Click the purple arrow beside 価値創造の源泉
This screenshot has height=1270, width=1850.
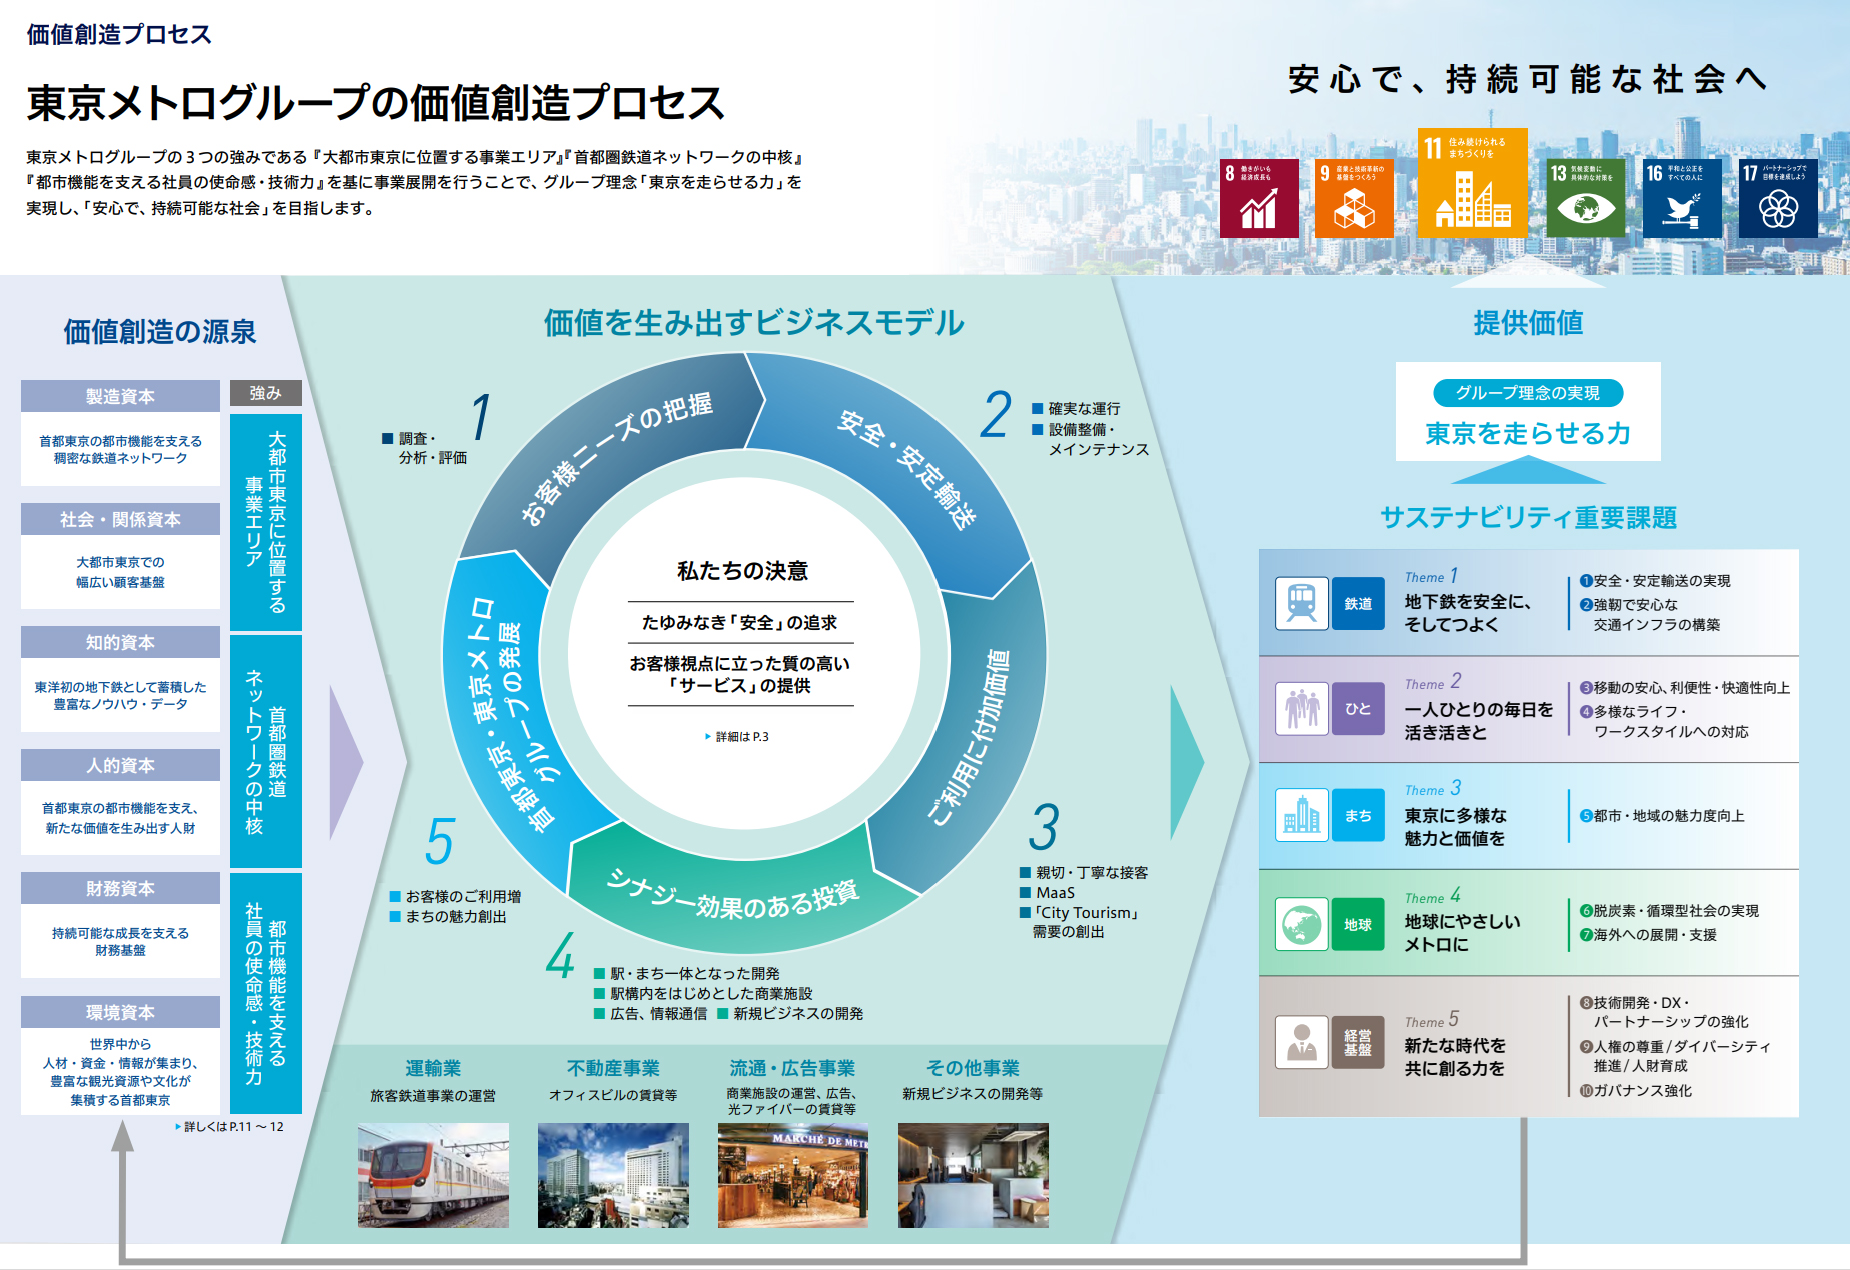point(346,762)
